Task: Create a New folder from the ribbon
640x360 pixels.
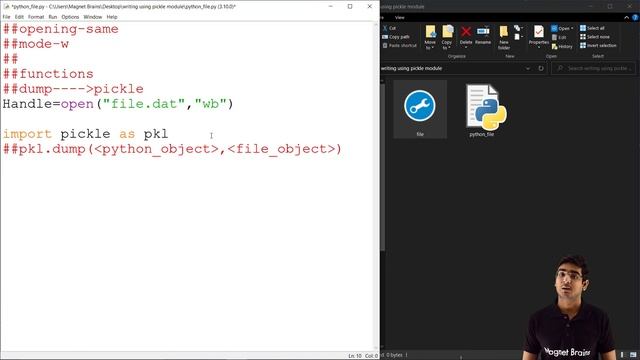Action: coord(504,37)
